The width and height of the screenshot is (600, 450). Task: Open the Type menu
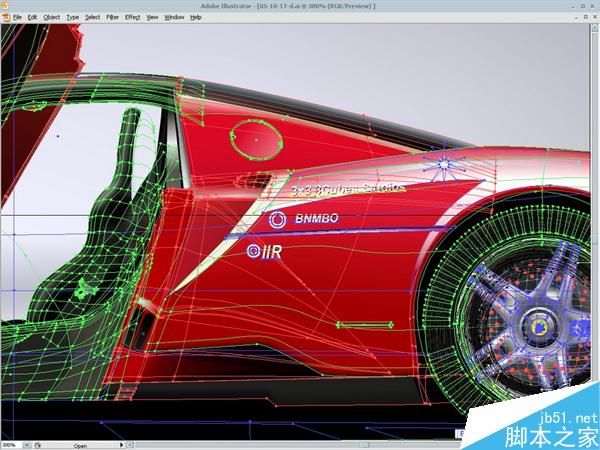point(73,17)
